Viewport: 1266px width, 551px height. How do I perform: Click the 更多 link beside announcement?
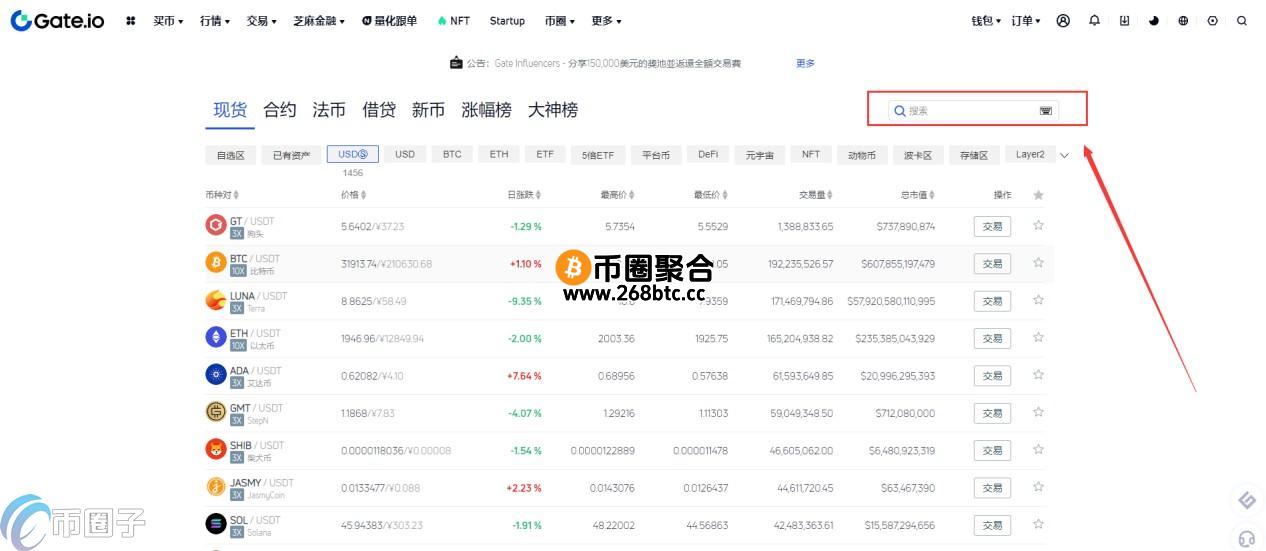(805, 63)
